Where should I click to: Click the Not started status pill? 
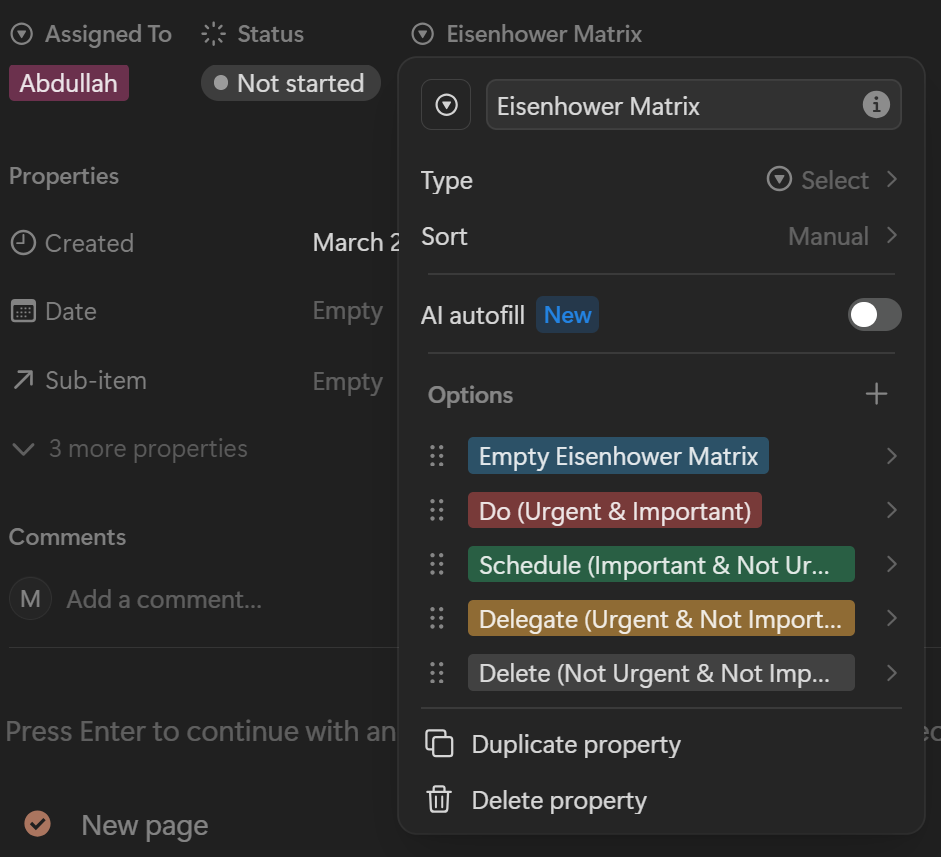290,83
